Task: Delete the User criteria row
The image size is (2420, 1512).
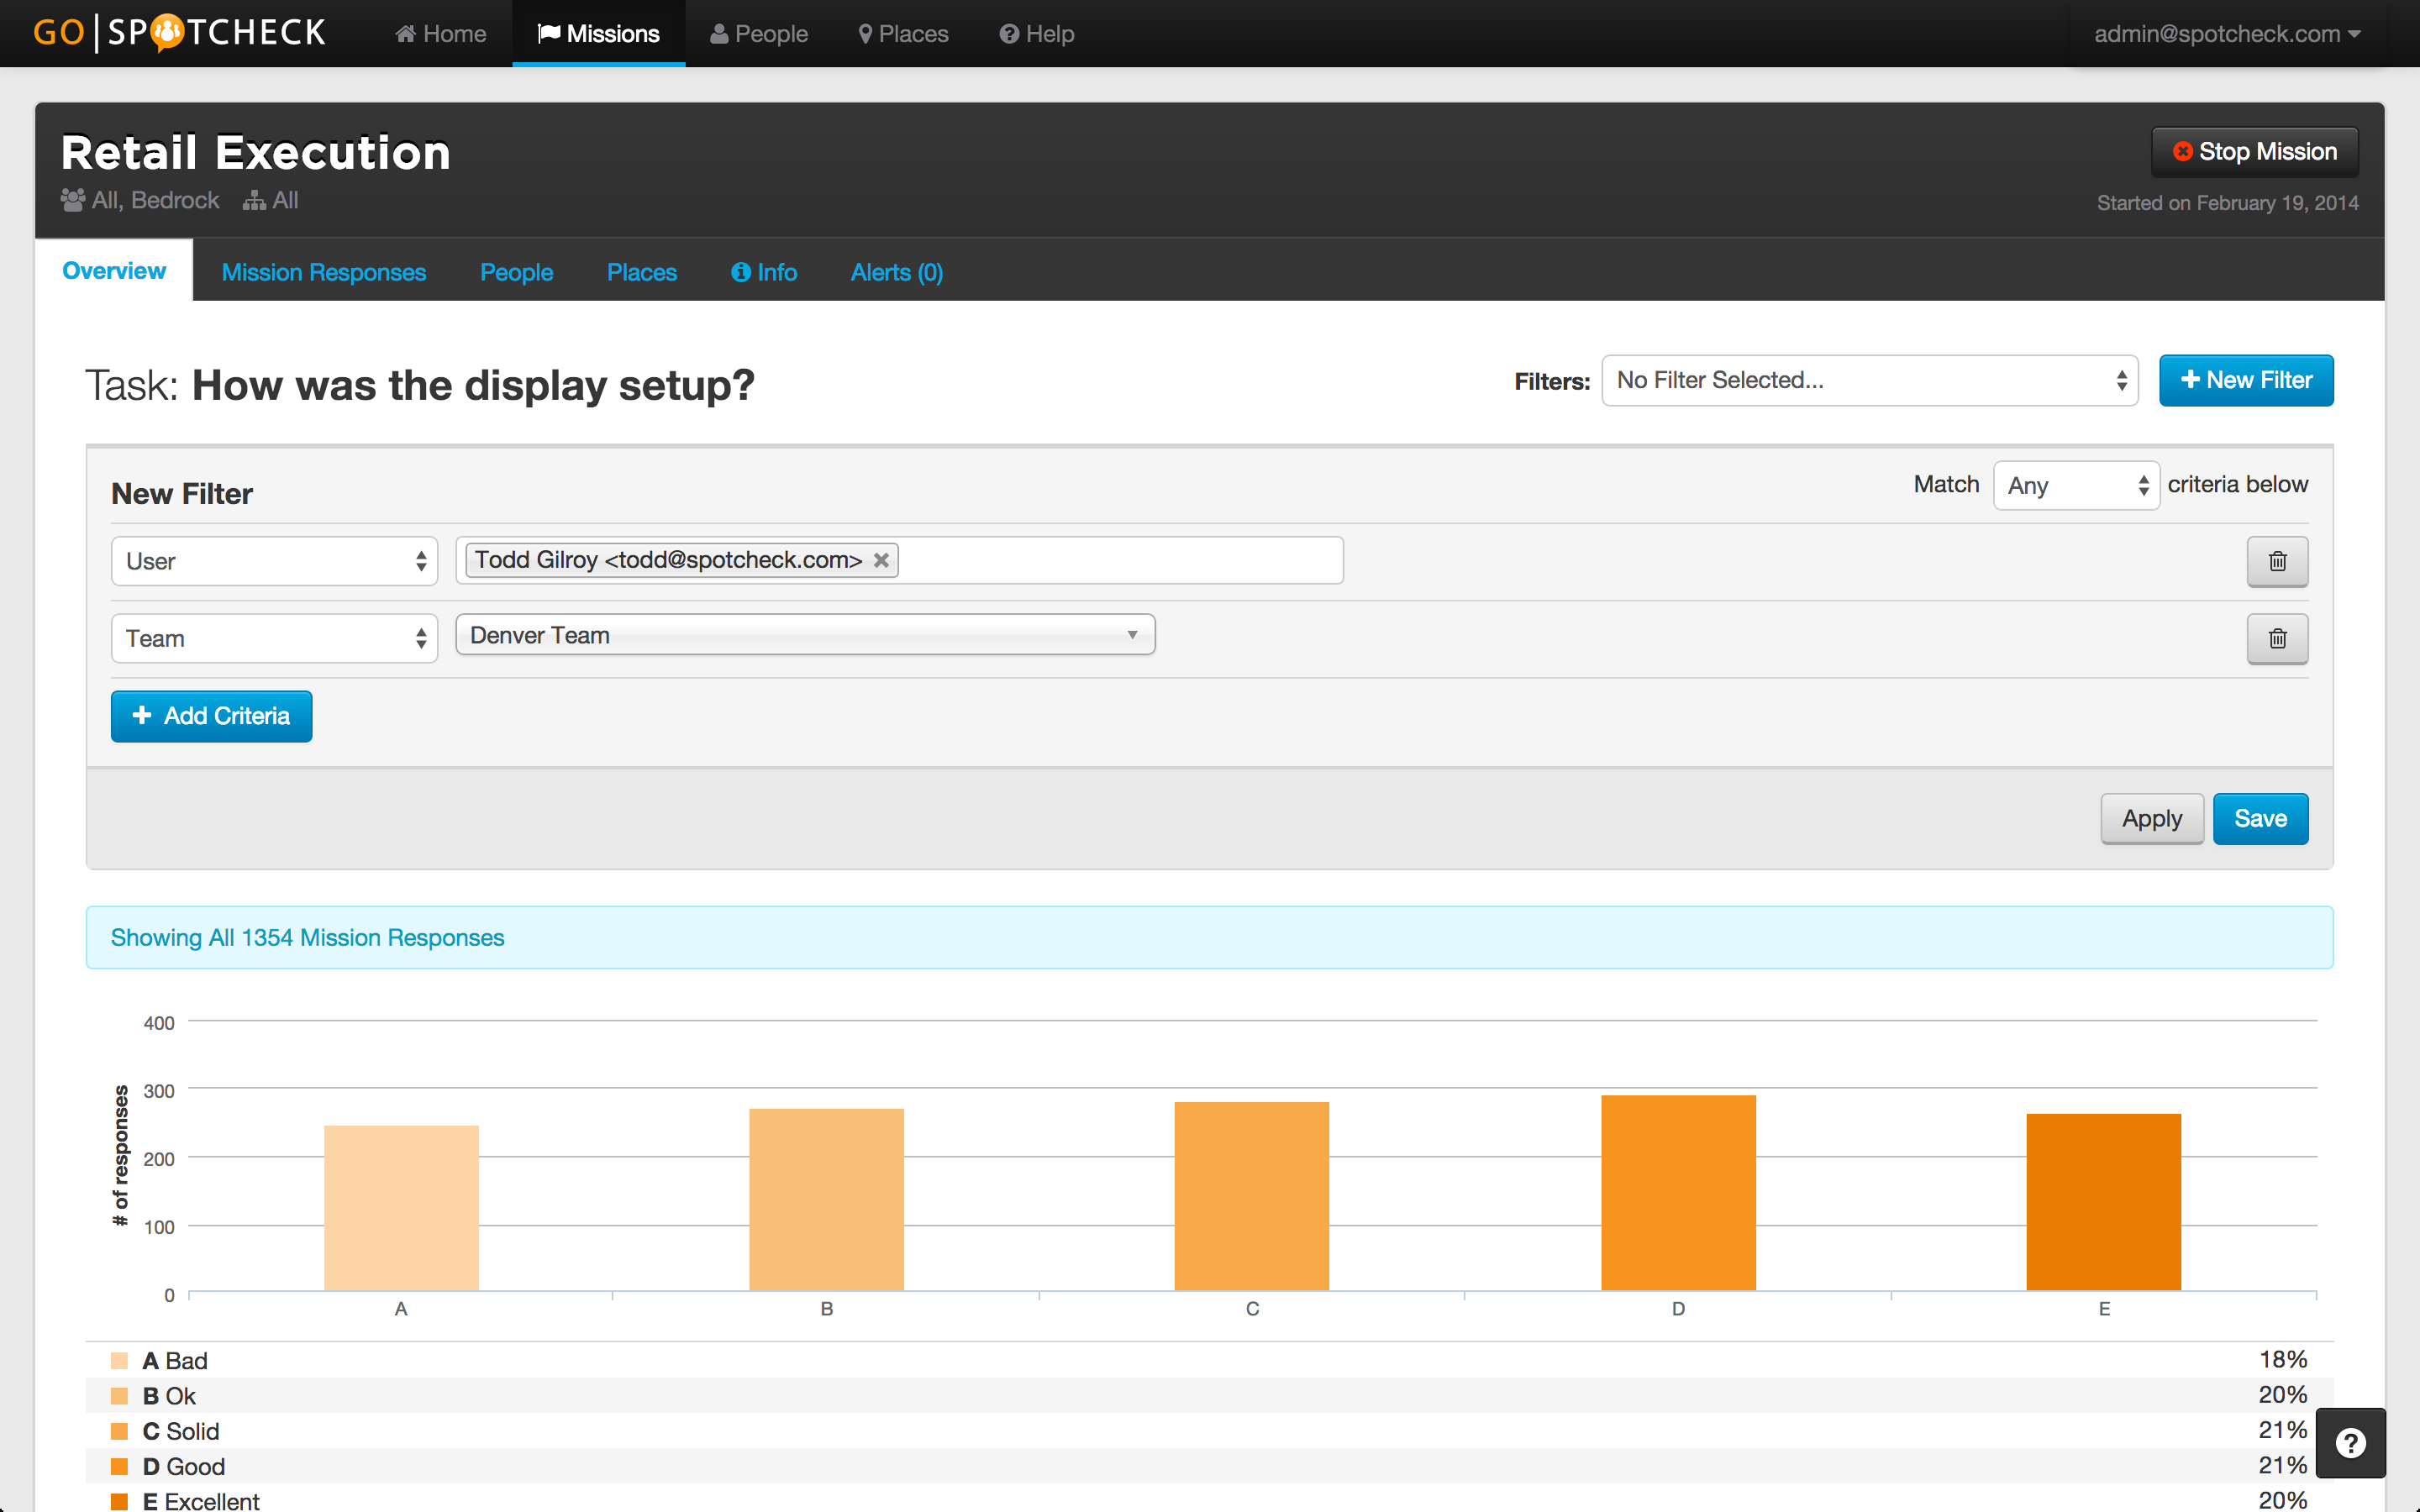Action: pyautogui.click(x=2277, y=561)
